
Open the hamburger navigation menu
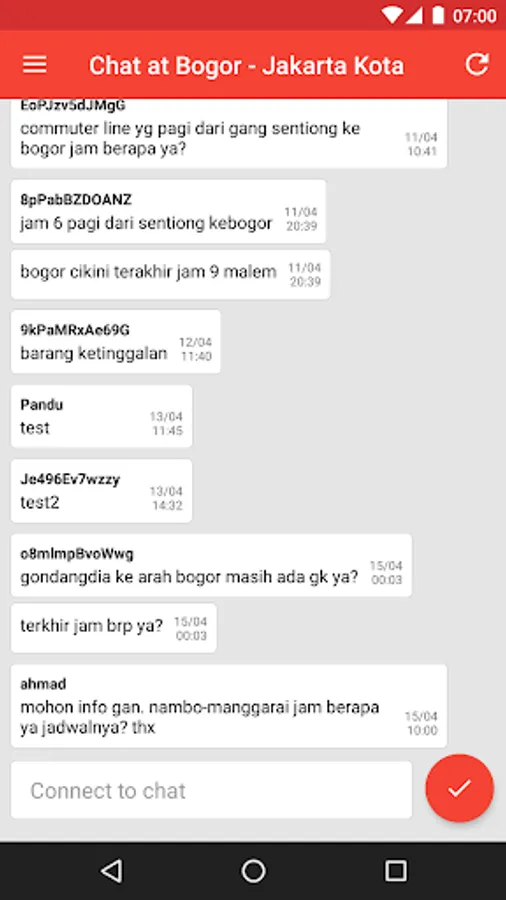(x=34, y=64)
